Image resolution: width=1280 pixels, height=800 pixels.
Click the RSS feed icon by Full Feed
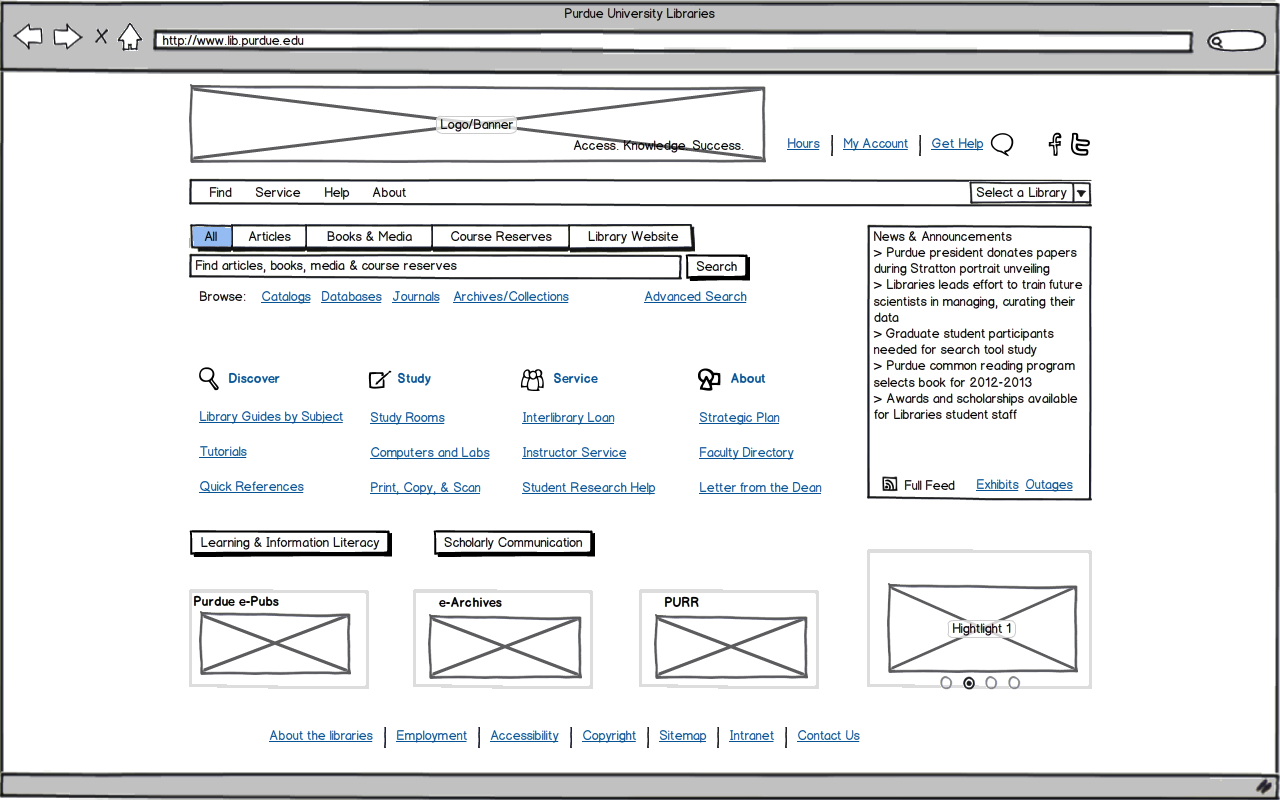890,485
